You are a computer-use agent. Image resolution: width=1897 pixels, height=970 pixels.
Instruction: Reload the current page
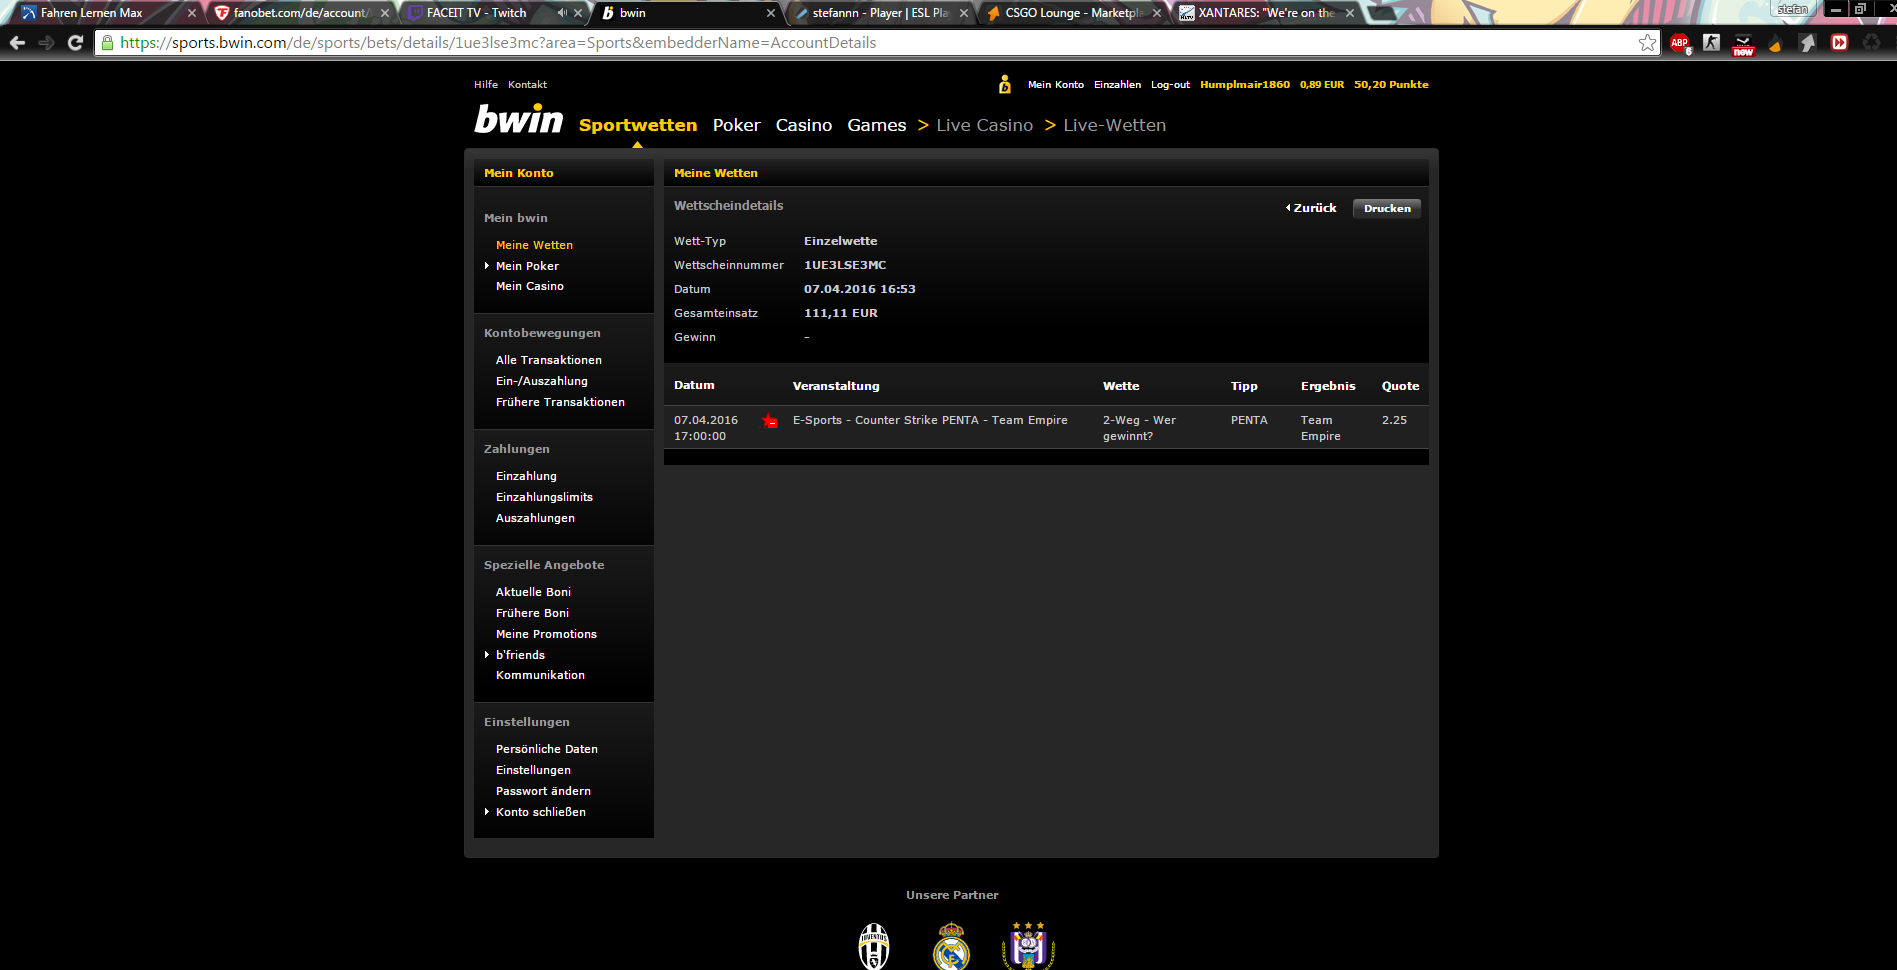pos(75,43)
